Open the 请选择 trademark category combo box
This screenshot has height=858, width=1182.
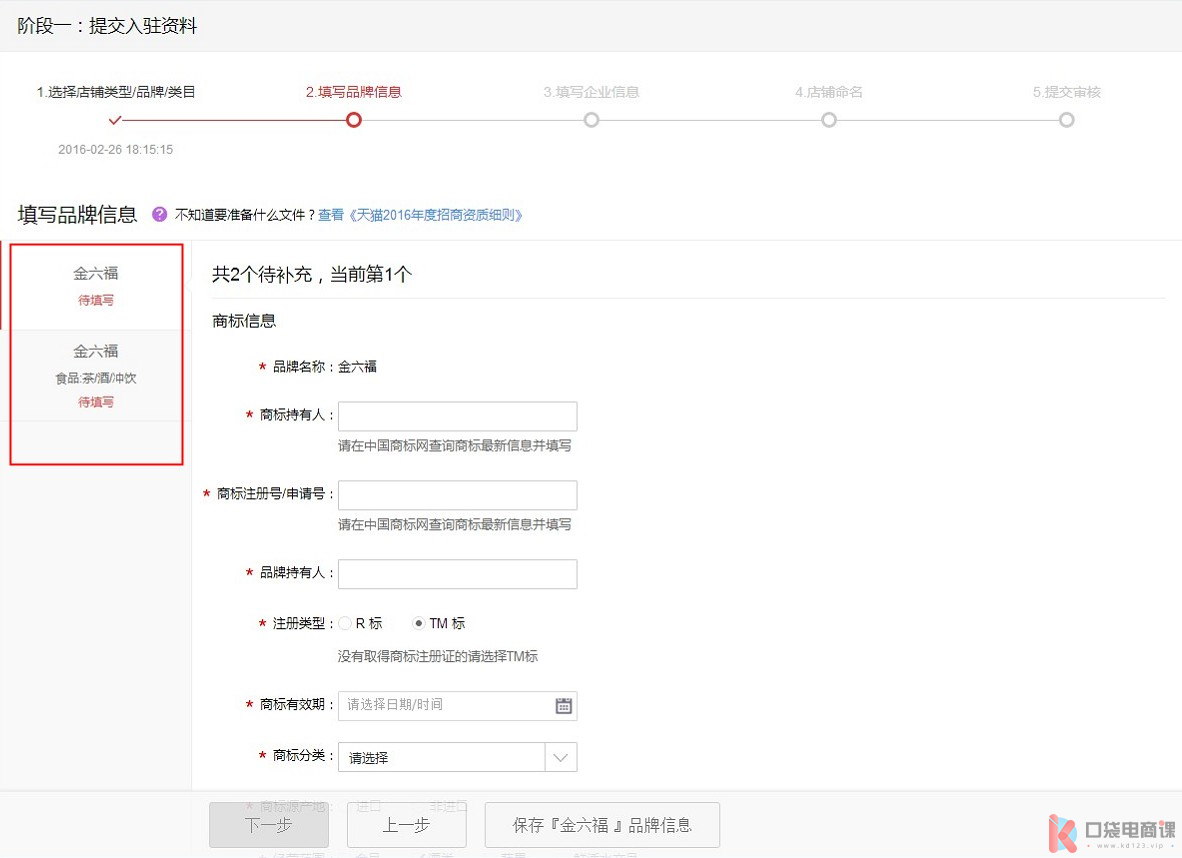(441, 757)
